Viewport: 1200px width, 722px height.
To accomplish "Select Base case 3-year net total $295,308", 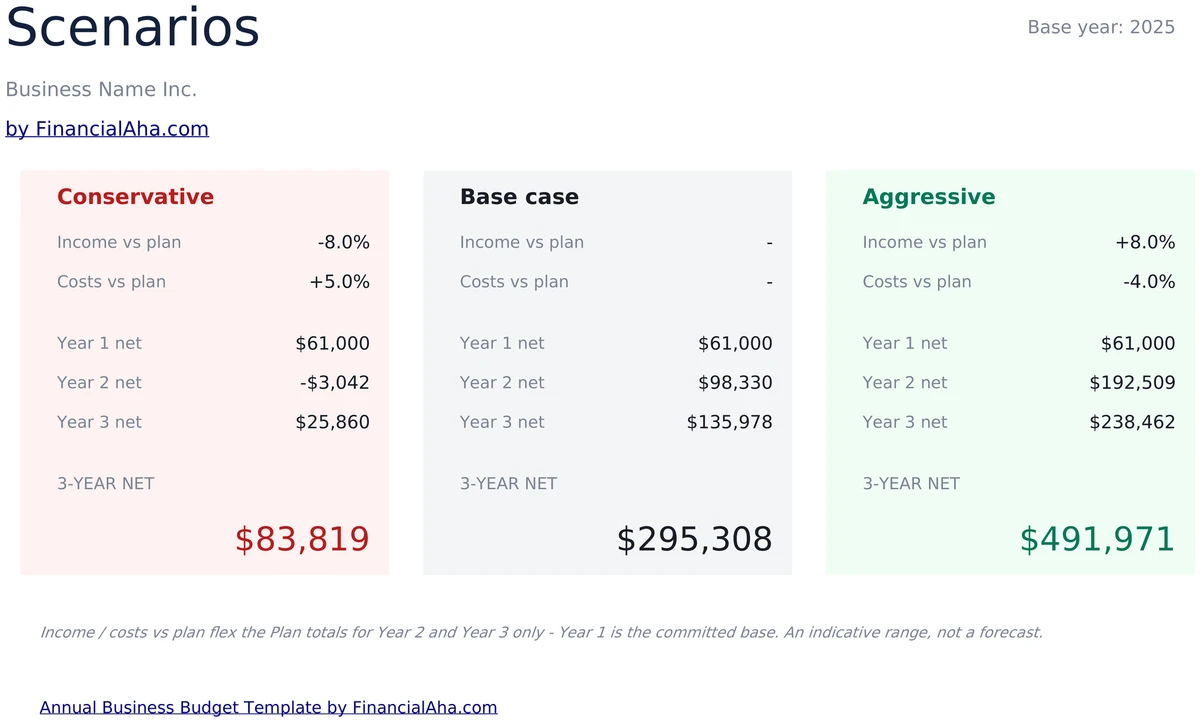I will pyautogui.click(x=694, y=540).
